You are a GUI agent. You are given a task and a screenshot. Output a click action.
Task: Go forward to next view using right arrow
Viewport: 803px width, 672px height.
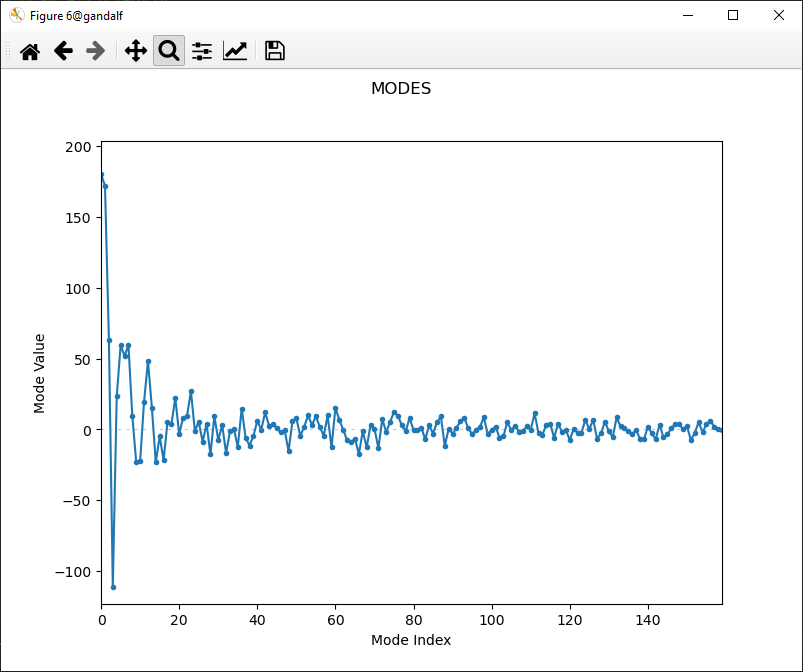(x=96, y=51)
